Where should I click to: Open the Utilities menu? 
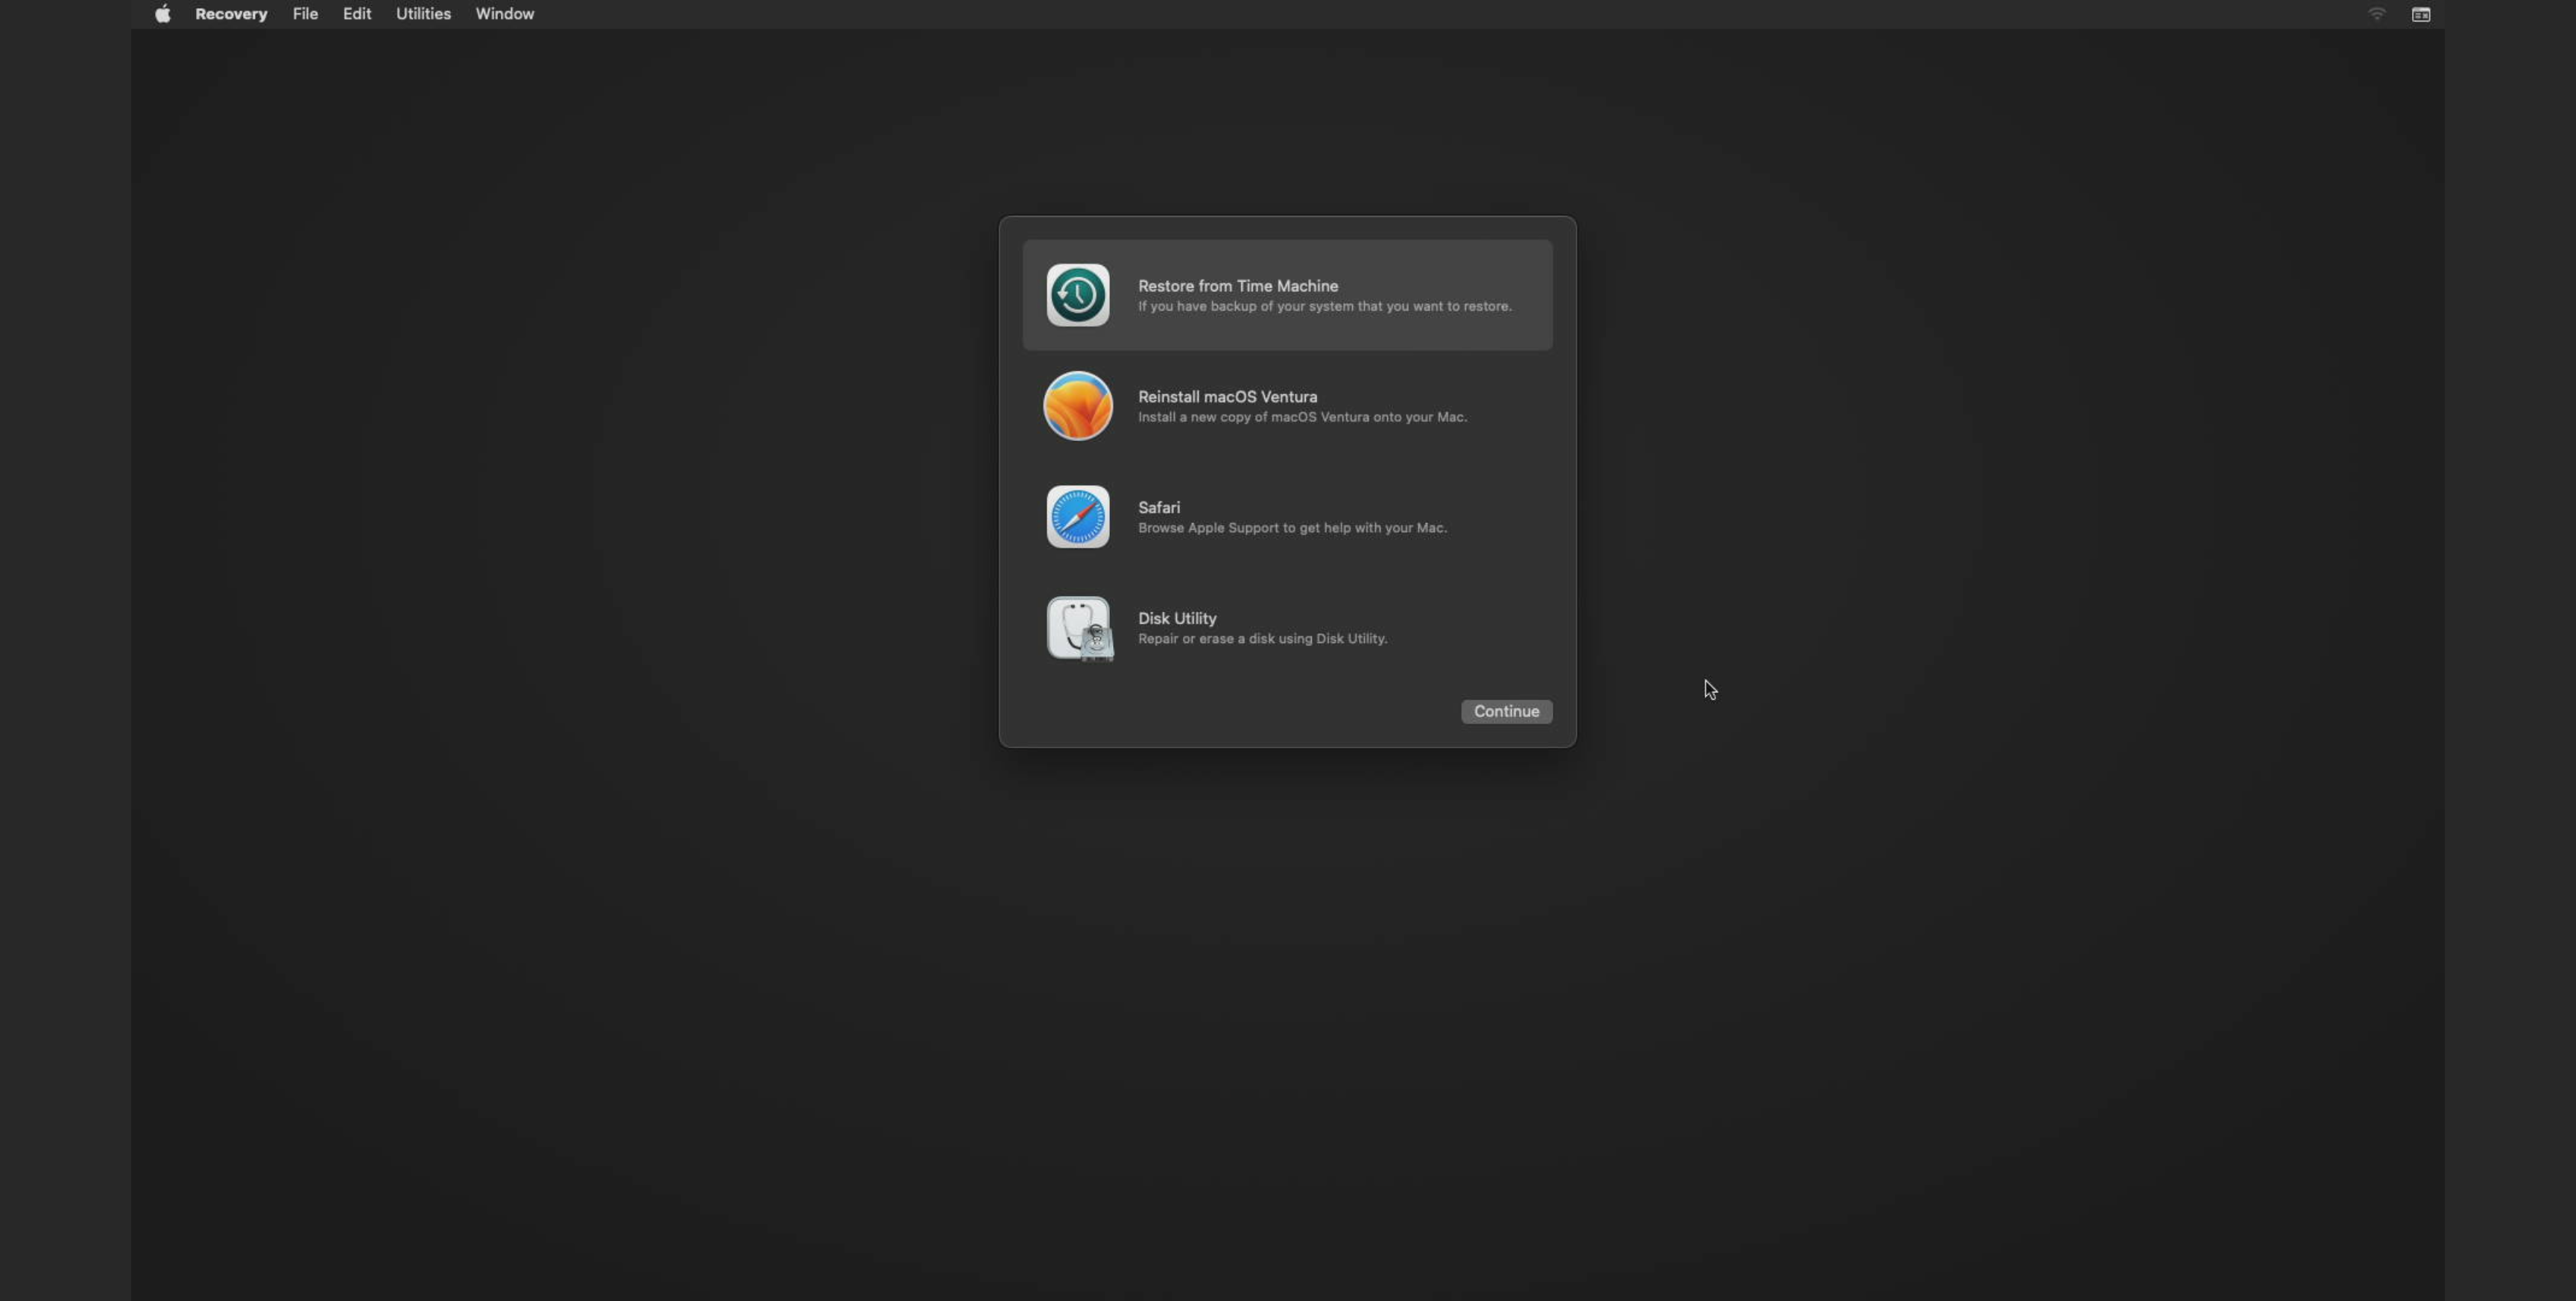pos(423,13)
